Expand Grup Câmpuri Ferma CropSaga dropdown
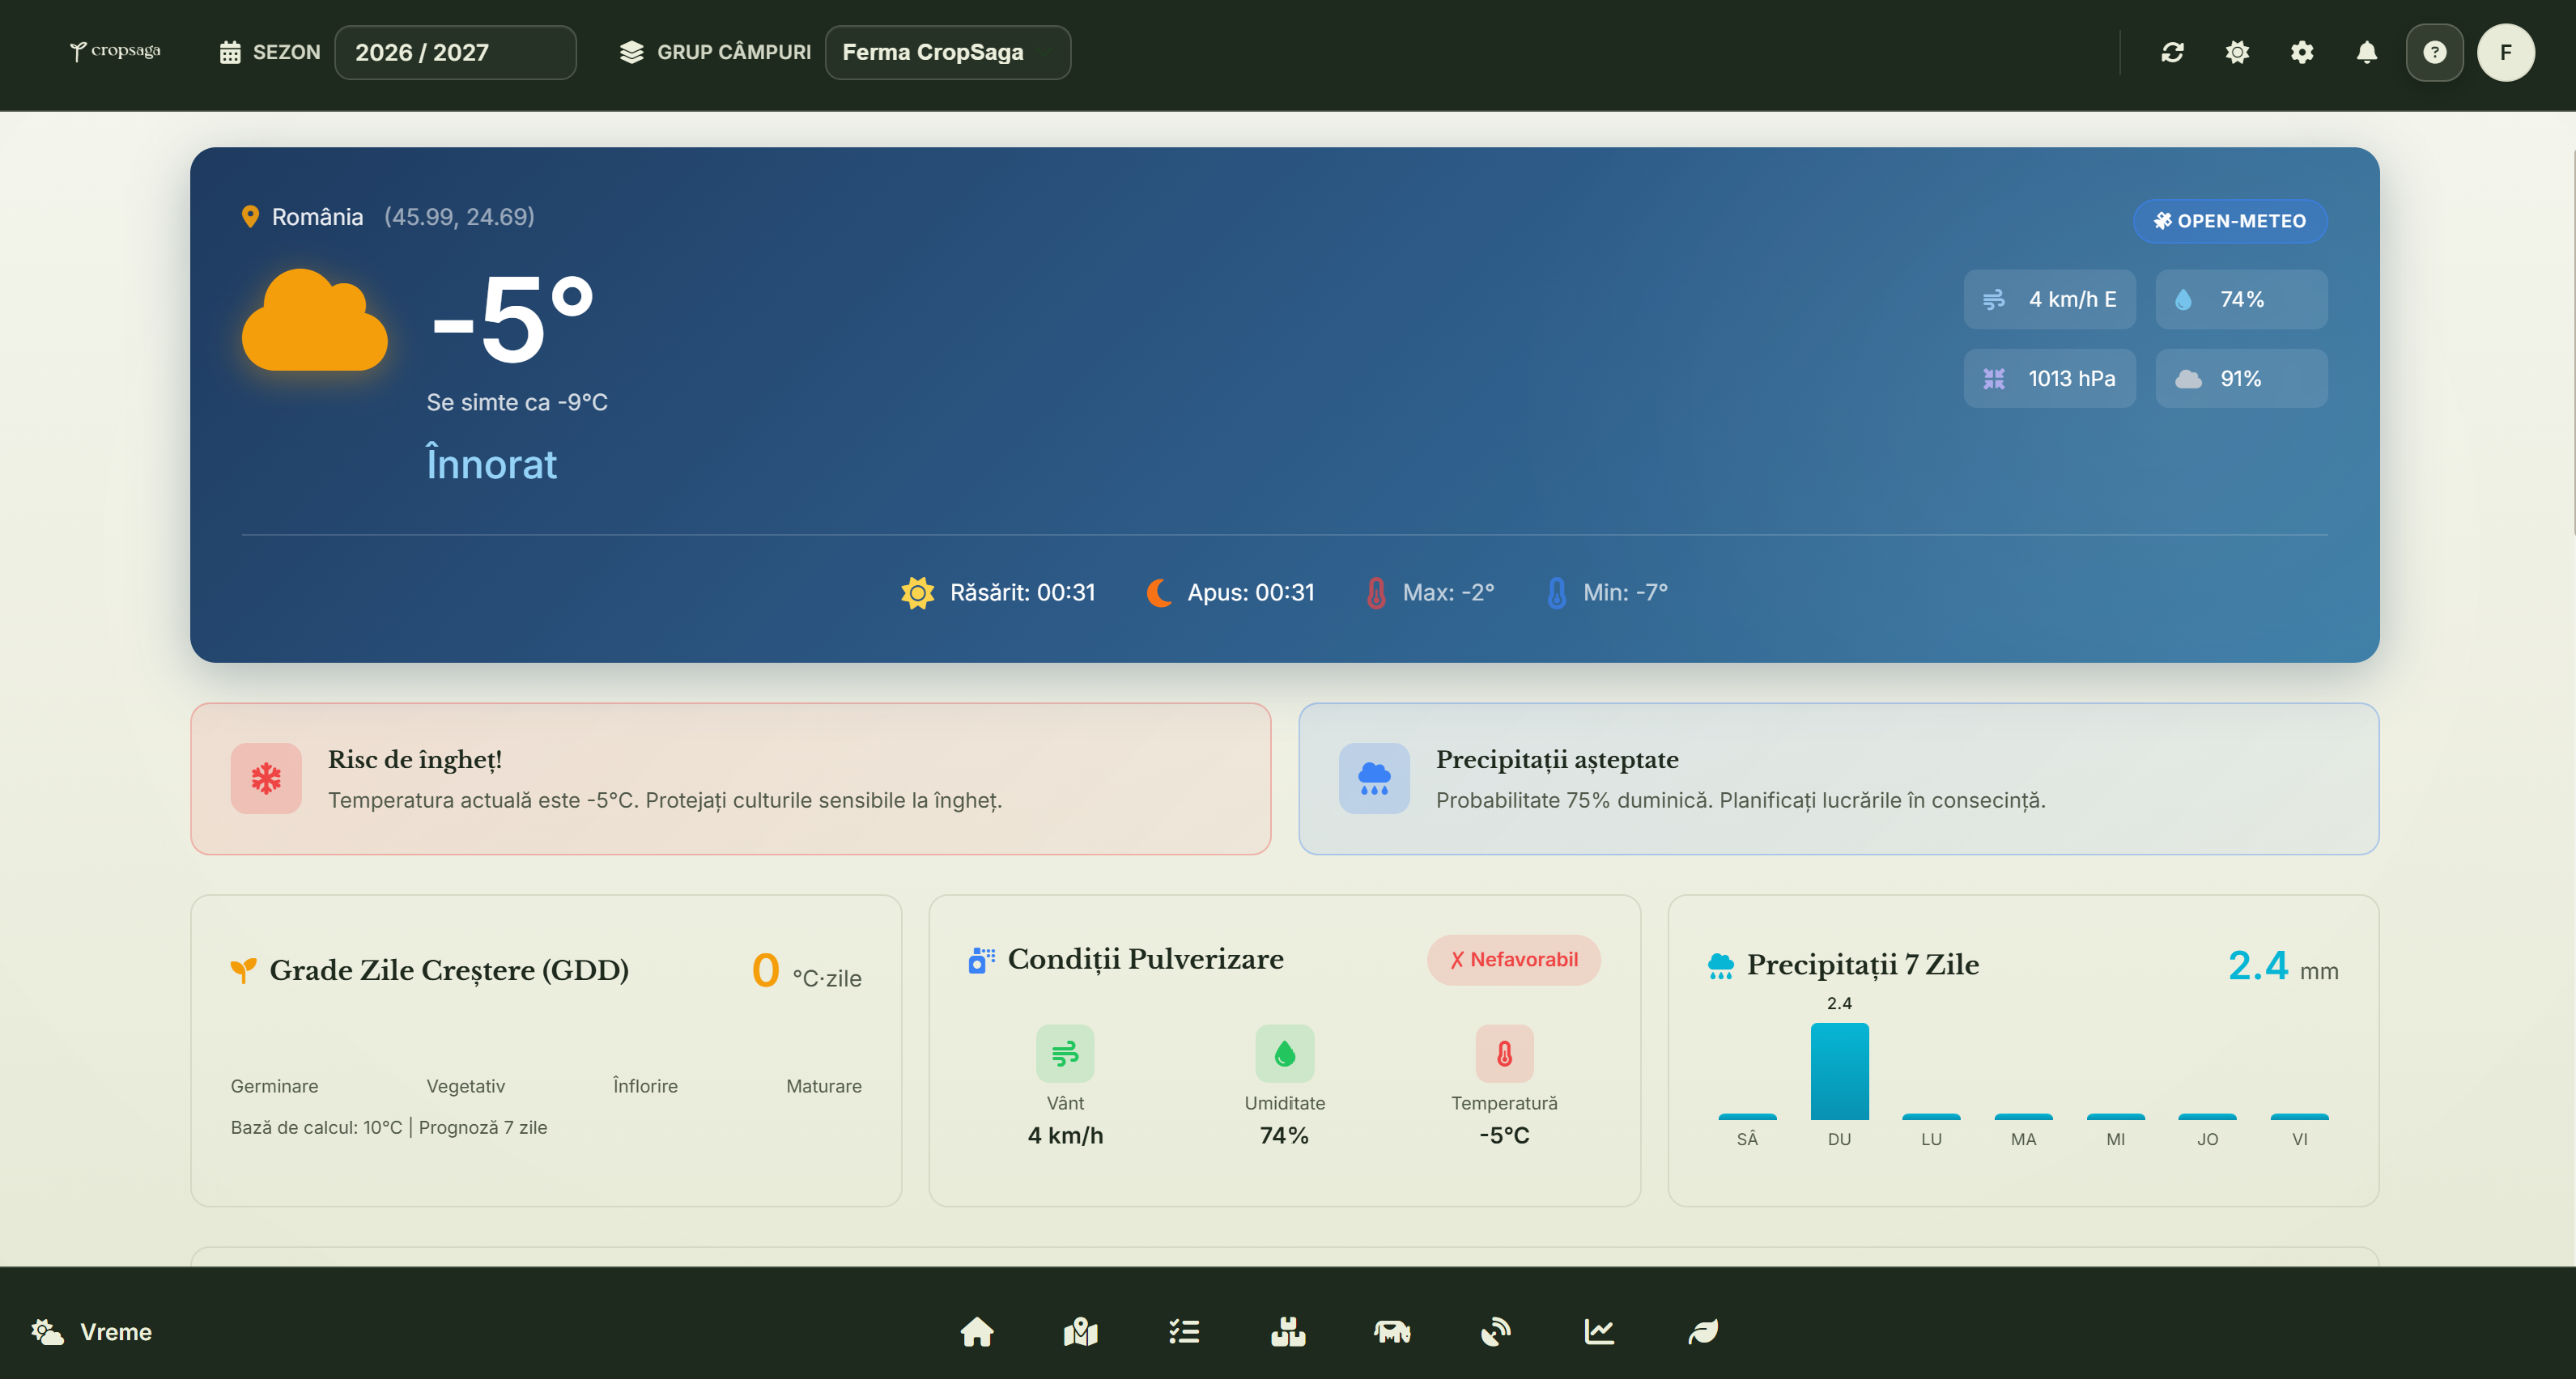Viewport: 2576px width, 1379px height. [947, 52]
